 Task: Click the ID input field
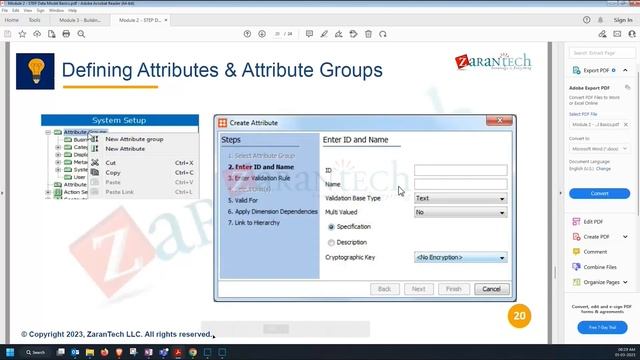pyautogui.click(x=461, y=170)
